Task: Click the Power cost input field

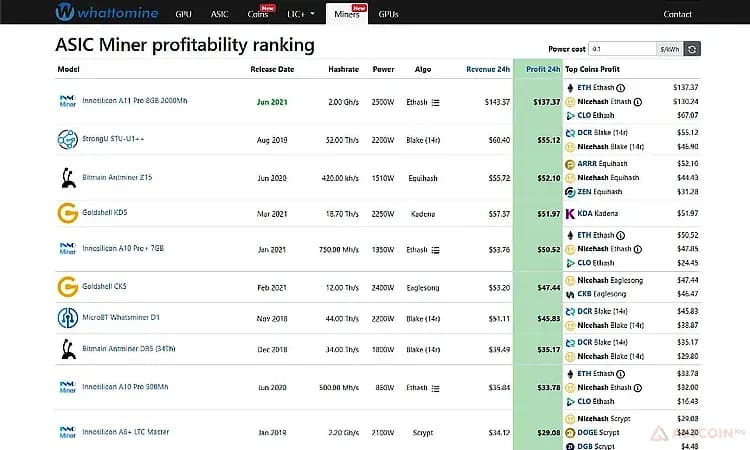Action: [x=622, y=49]
